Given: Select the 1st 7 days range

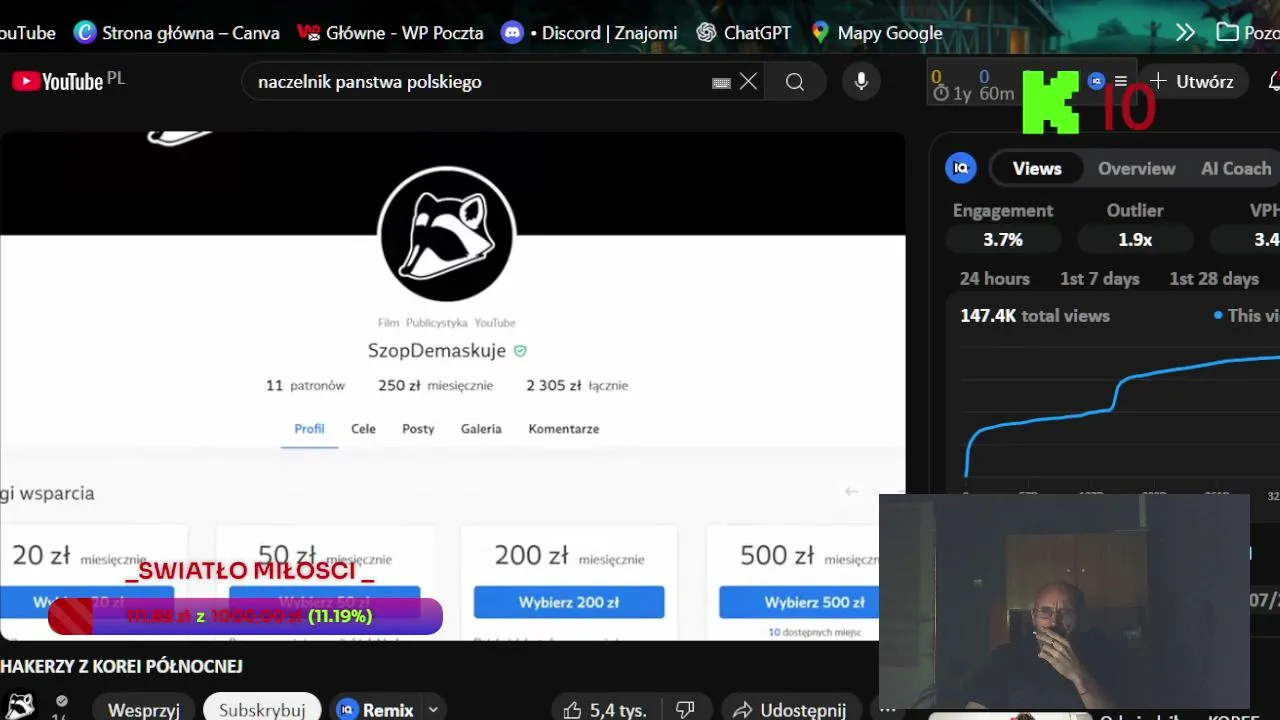Looking at the screenshot, I should [x=1099, y=279].
